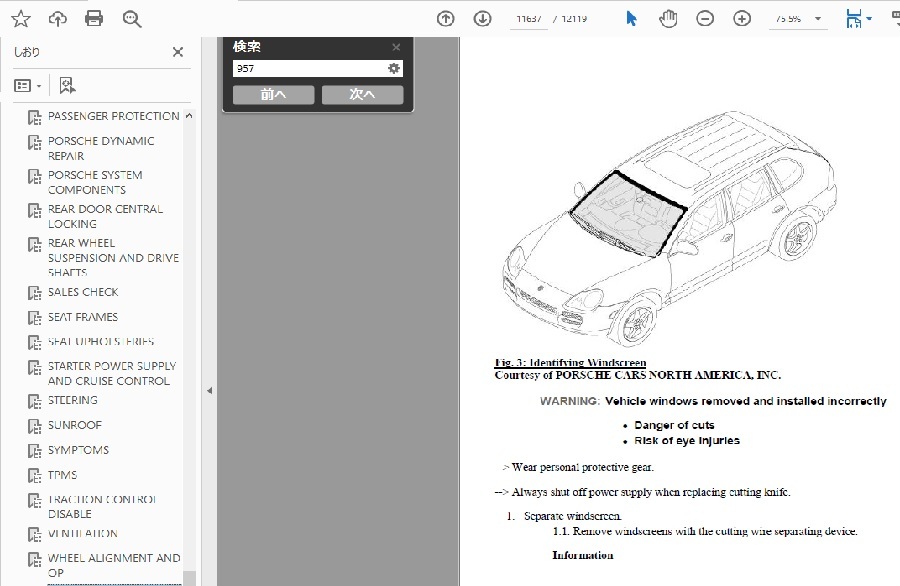Click the cloud upload icon
Image resolution: width=900 pixels, height=586 pixels.
point(57,19)
